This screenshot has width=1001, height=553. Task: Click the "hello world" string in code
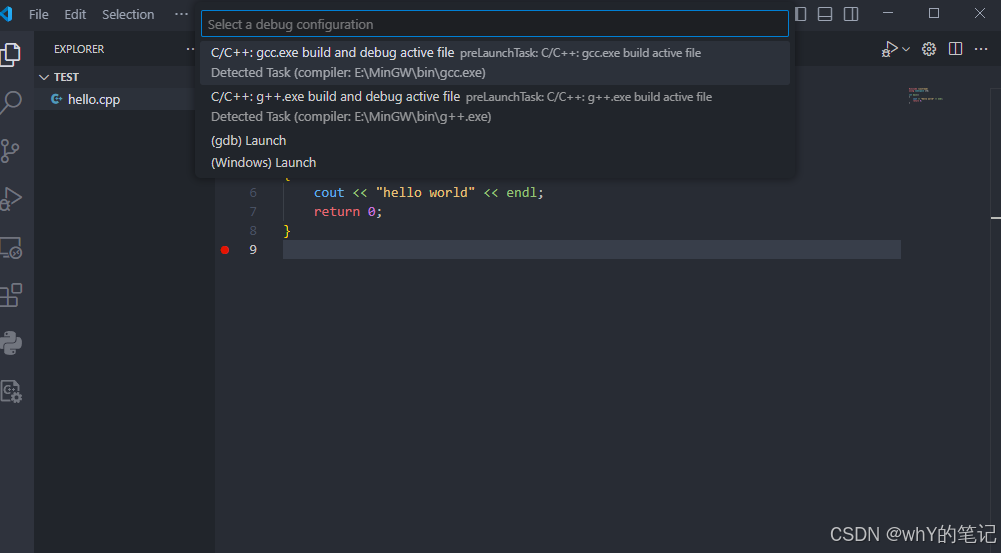(425, 192)
